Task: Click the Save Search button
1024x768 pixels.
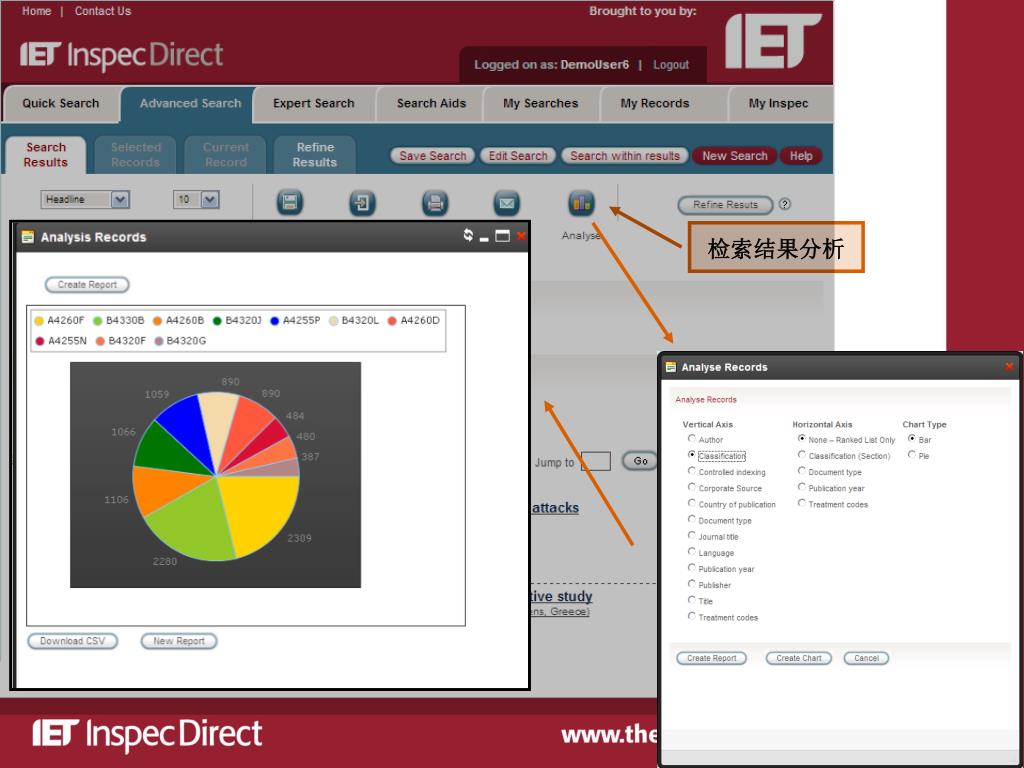Action: (432, 155)
